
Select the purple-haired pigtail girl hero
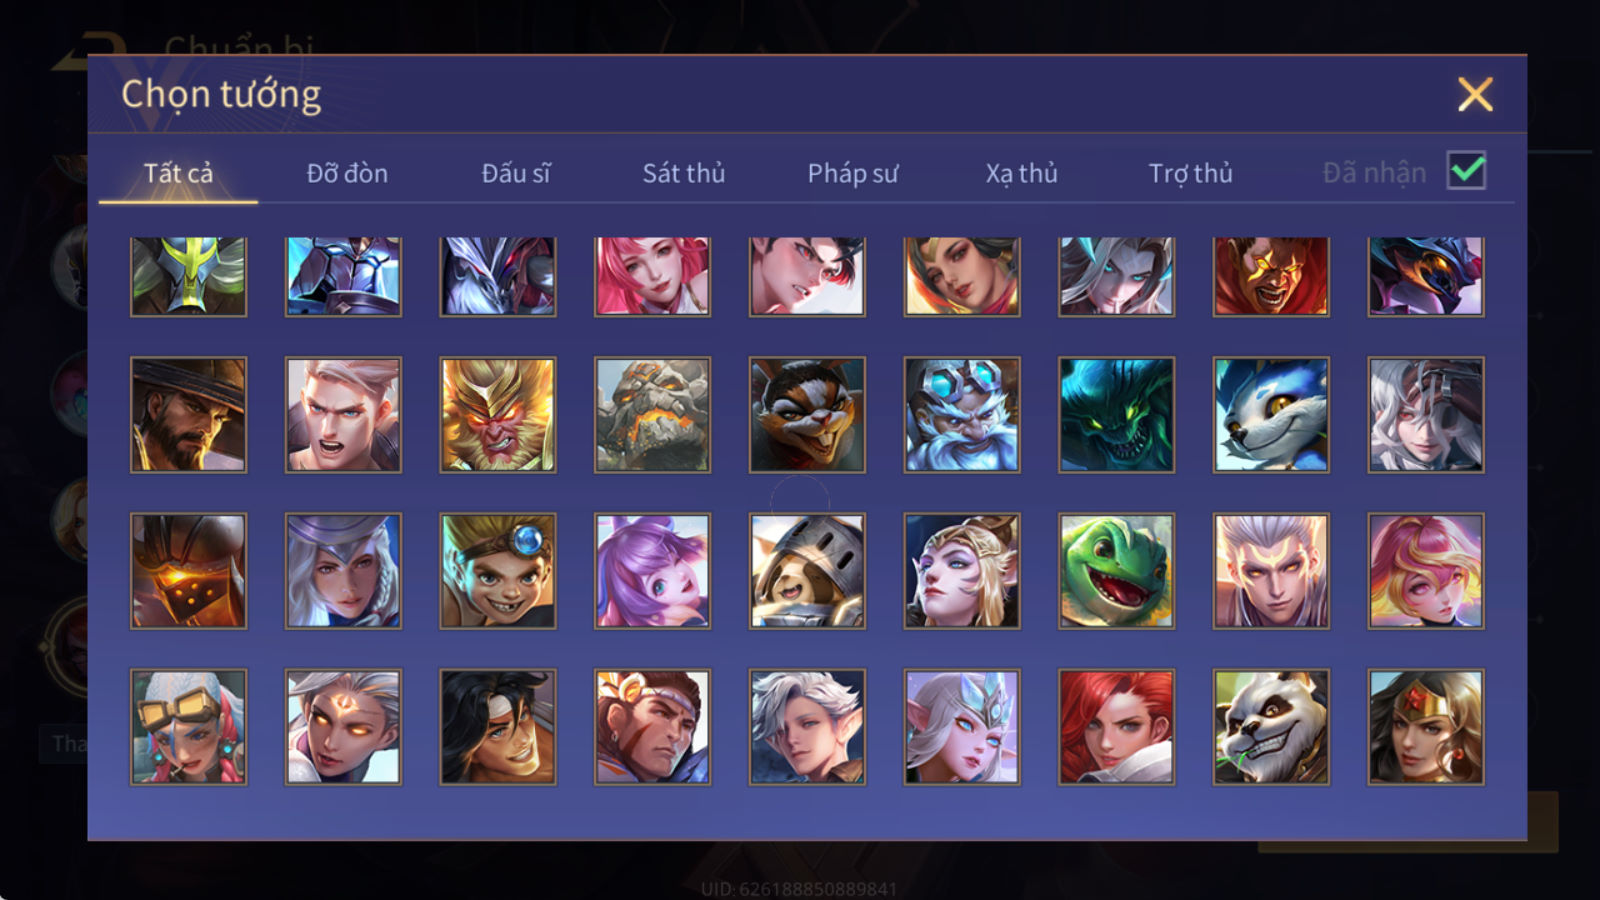coord(652,571)
